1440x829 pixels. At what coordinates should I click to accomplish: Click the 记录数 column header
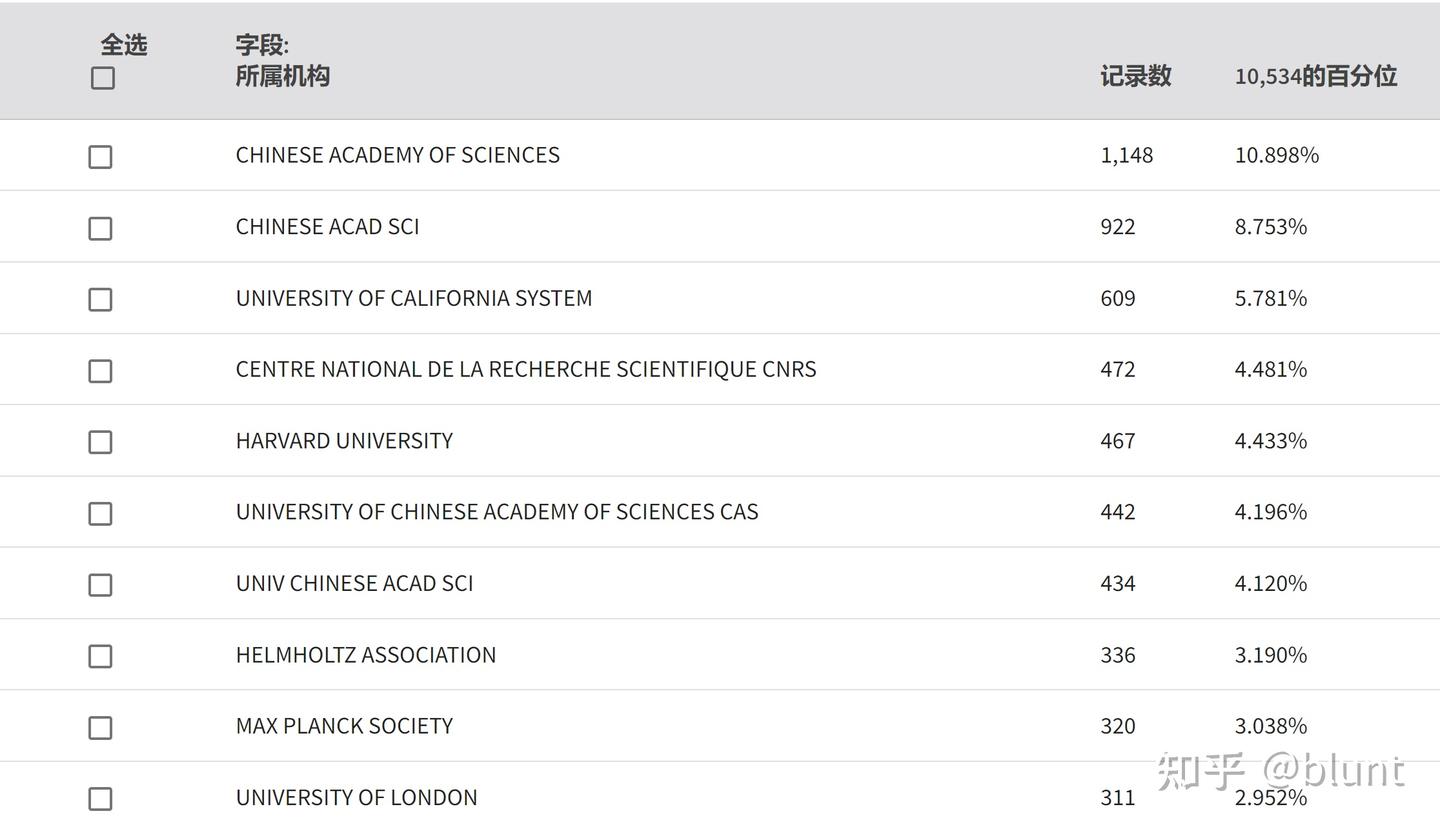point(1136,76)
